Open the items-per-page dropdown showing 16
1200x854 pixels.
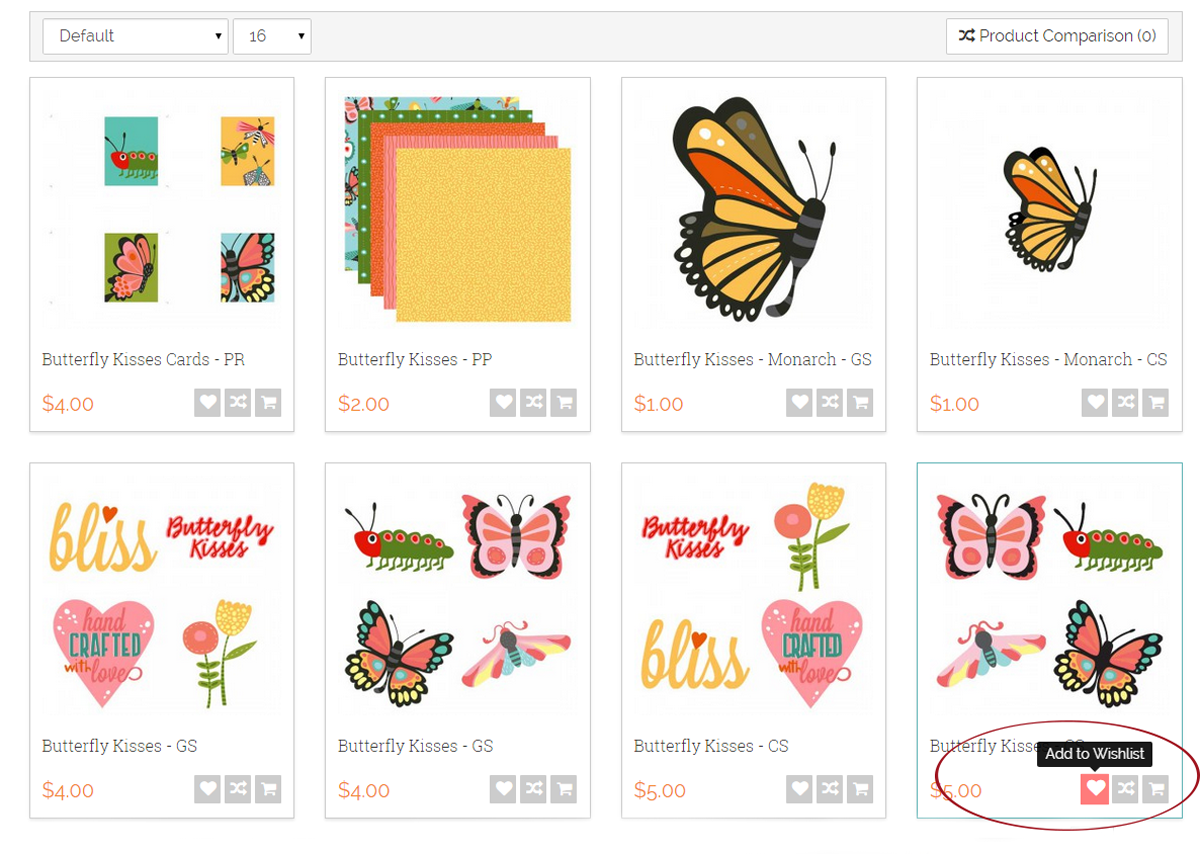[x=272, y=36]
